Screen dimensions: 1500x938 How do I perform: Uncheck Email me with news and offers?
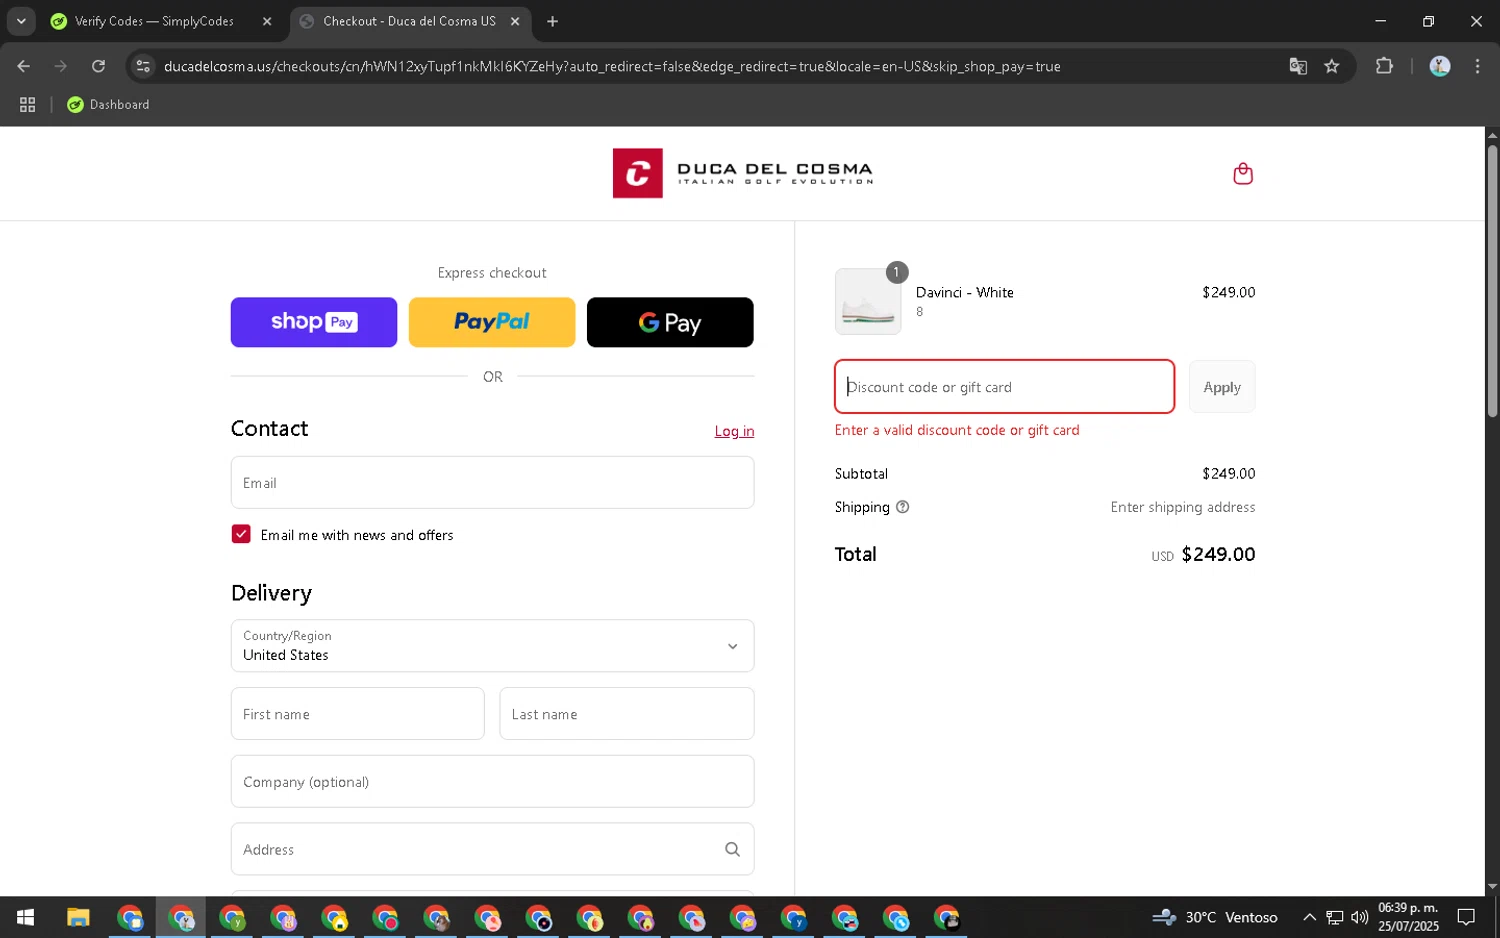tap(241, 534)
